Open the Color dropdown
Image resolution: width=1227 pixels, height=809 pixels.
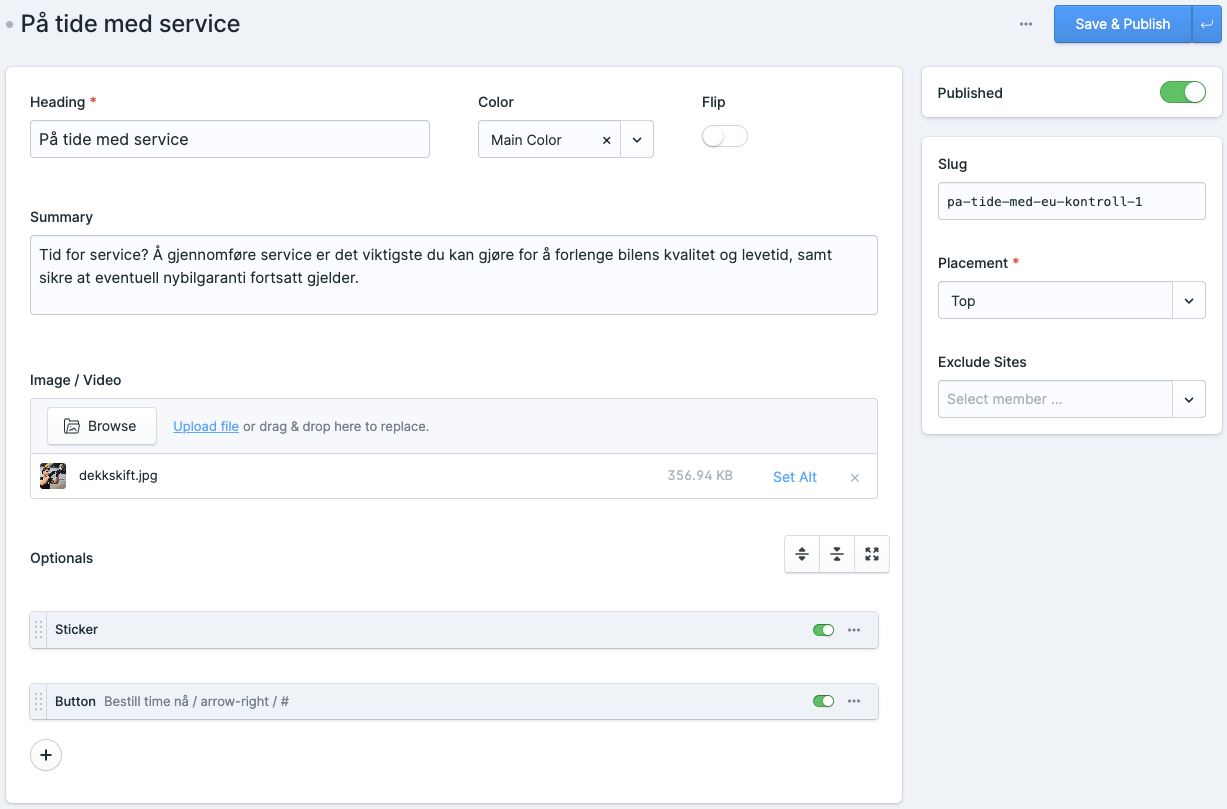(637, 140)
